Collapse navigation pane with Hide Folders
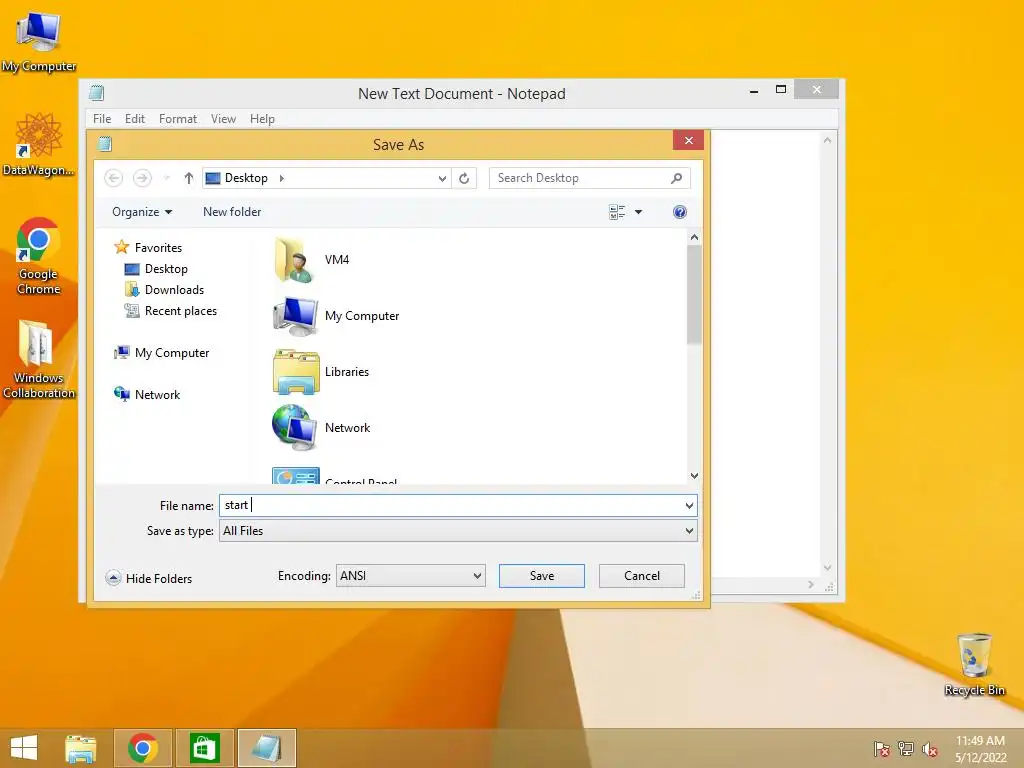 click(149, 578)
